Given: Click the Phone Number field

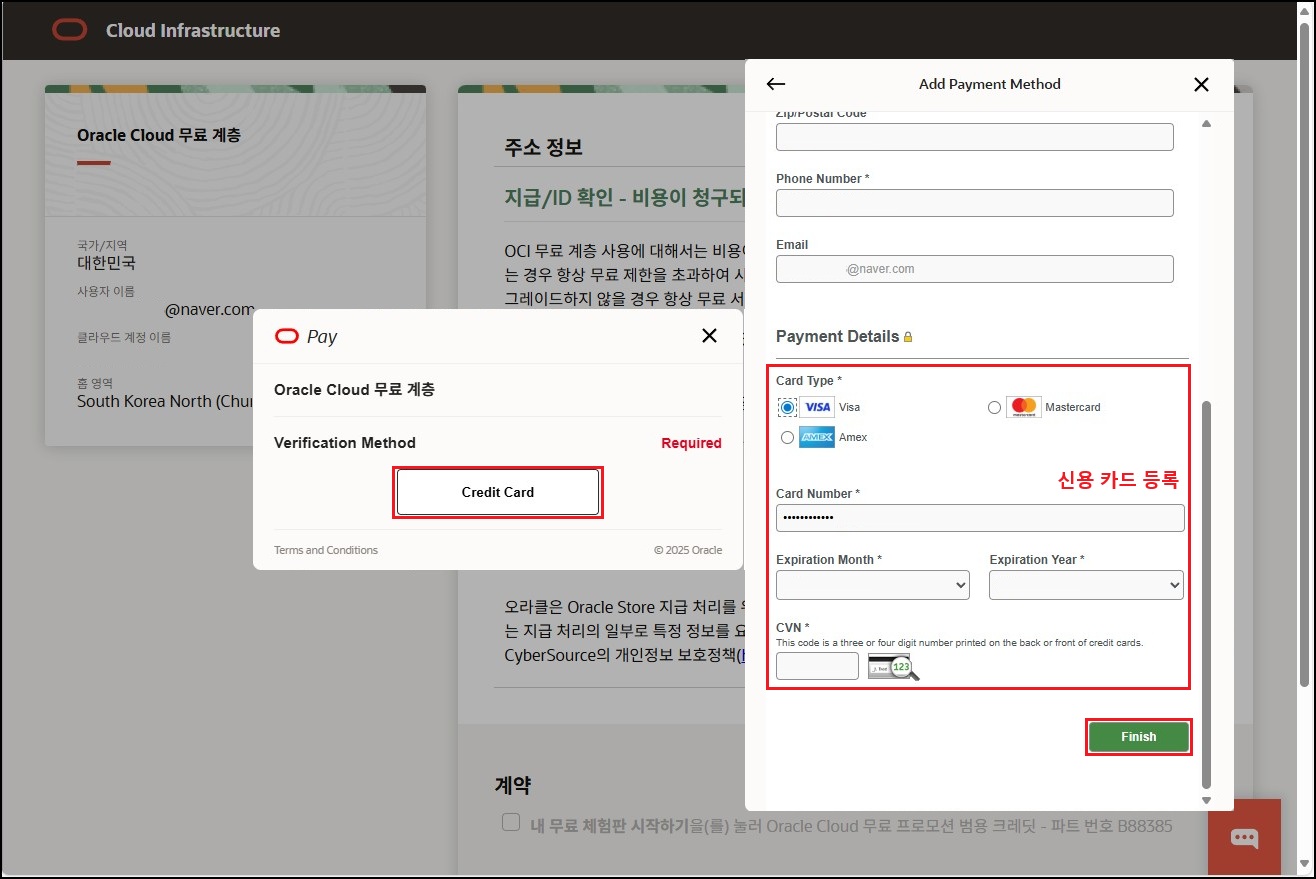Looking at the screenshot, I should [x=975, y=203].
